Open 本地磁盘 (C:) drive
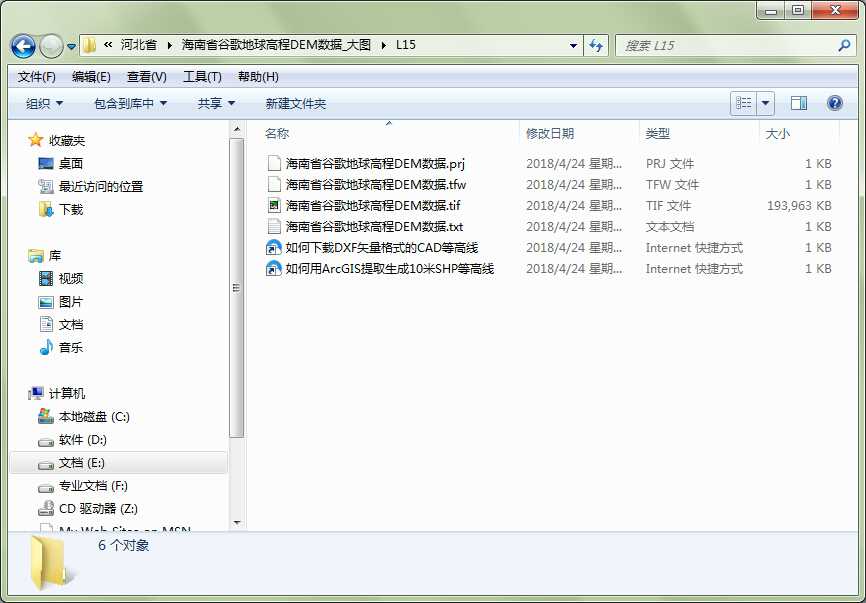 click(x=94, y=417)
